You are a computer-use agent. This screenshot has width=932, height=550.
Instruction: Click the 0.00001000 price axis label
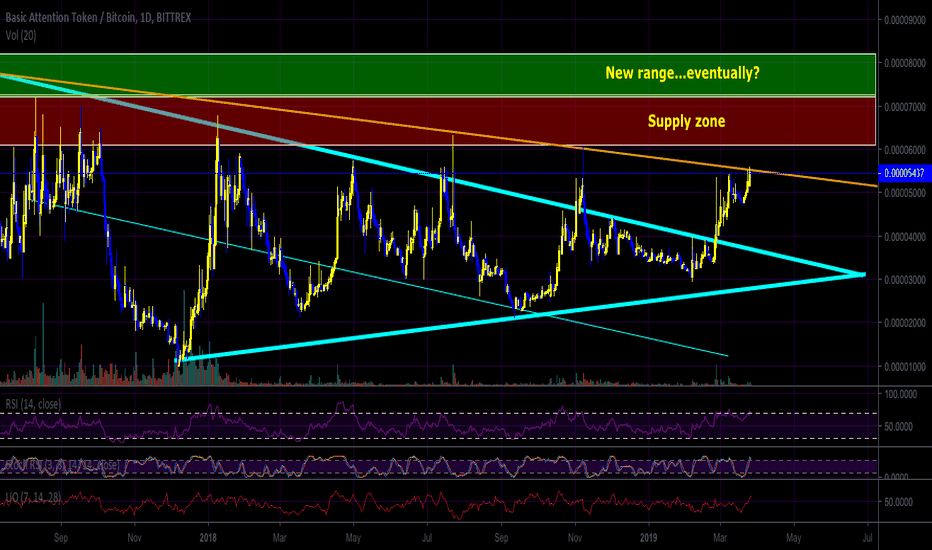[905, 367]
